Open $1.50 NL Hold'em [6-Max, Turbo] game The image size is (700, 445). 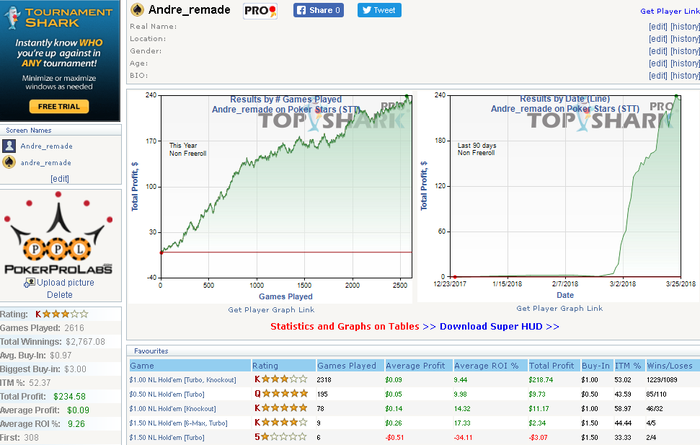[x=179, y=423]
